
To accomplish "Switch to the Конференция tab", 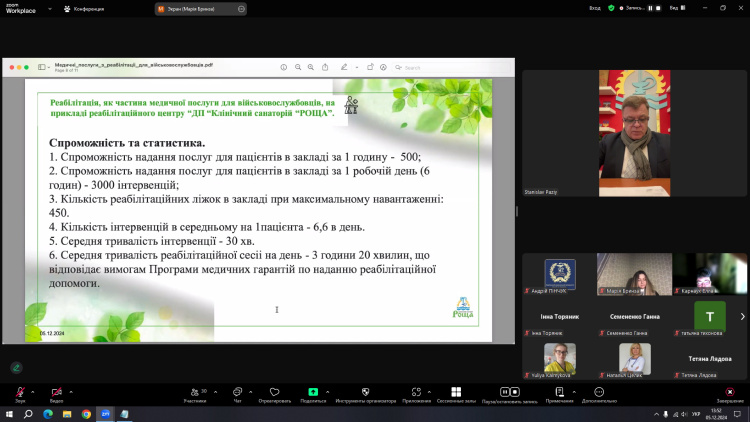I will pyautogui.click(x=84, y=9).
